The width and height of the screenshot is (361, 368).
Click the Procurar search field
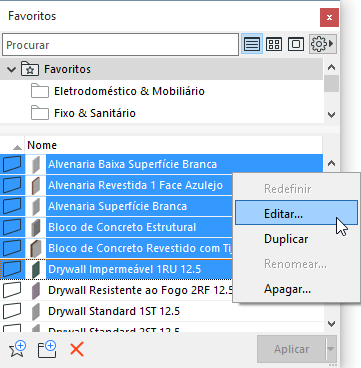(120, 45)
